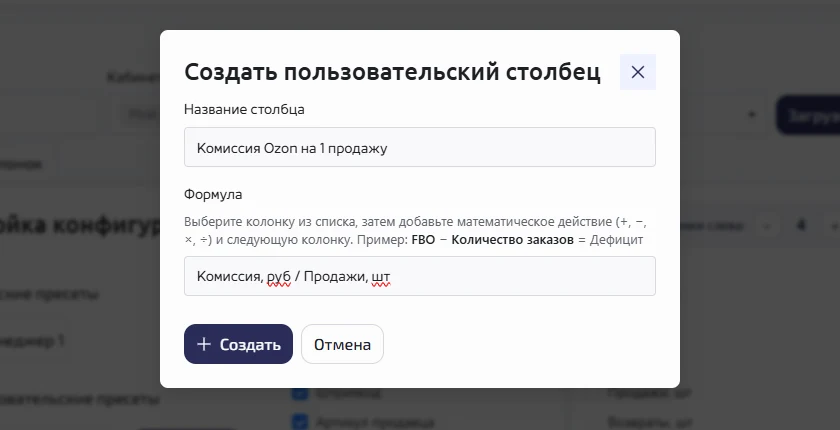Cancel with the Отмена button
The width and height of the screenshot is (840, 430).
342,344
